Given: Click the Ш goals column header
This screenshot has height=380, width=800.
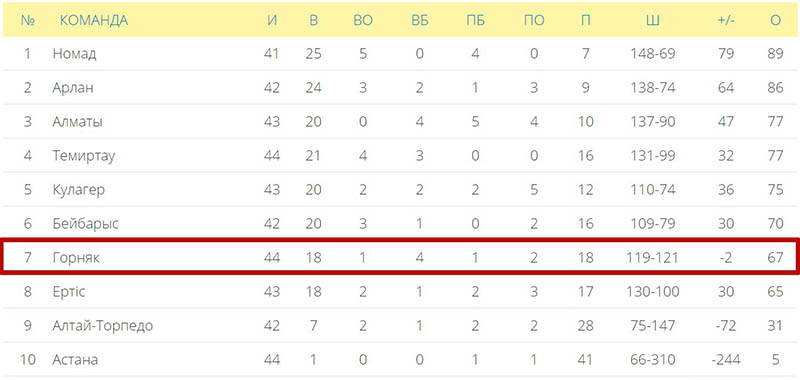Looking at the screenshot, I should tap(653, 21).
